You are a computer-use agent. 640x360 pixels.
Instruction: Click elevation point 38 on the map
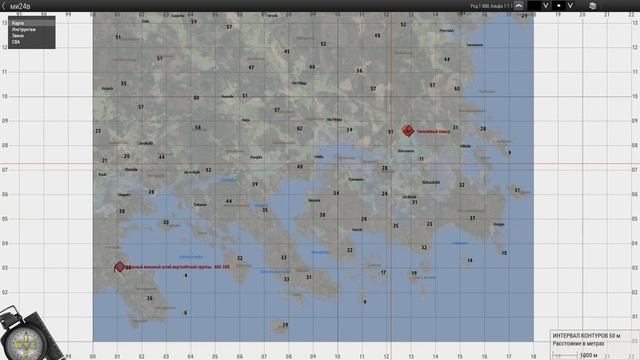(x=322, y=215)
